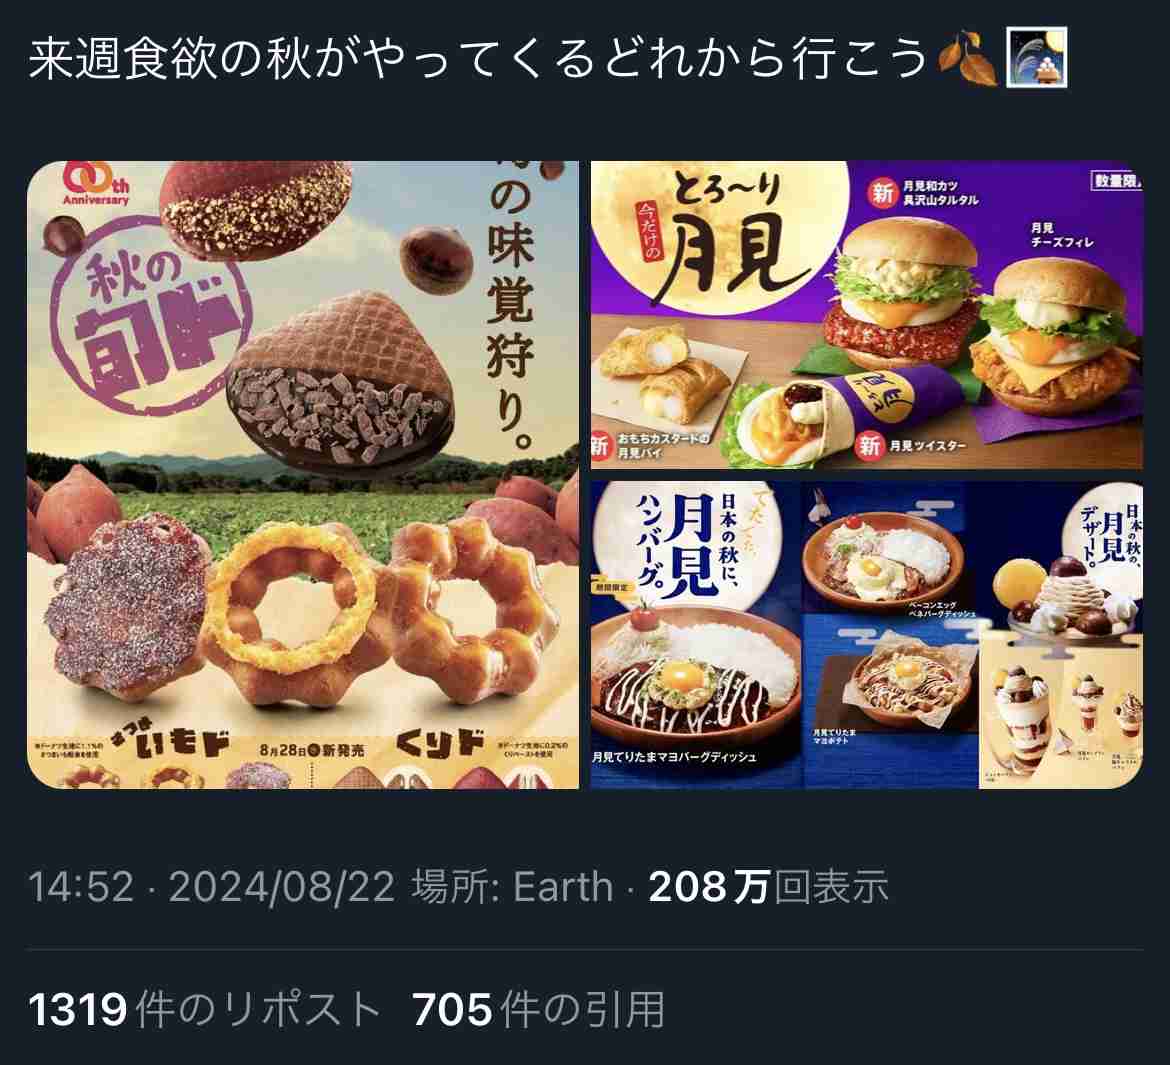This screenshot has width=1170, height=1065.
Task: Click the fallen leaf emoji in tweet
Action: tap(967, 58)
